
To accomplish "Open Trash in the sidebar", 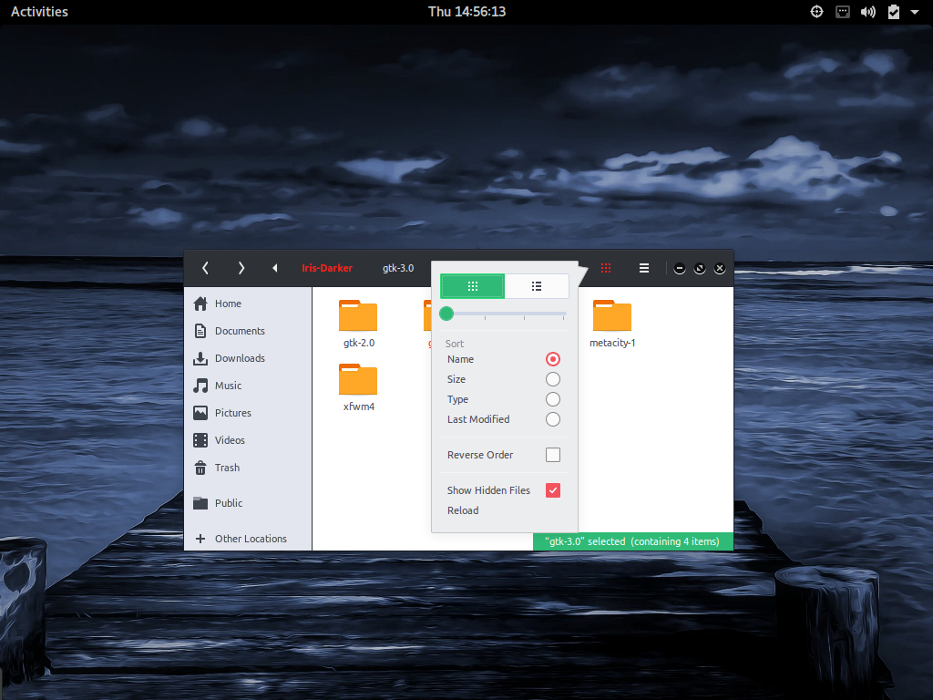I will pyautogui.click(x=248, y=468).
